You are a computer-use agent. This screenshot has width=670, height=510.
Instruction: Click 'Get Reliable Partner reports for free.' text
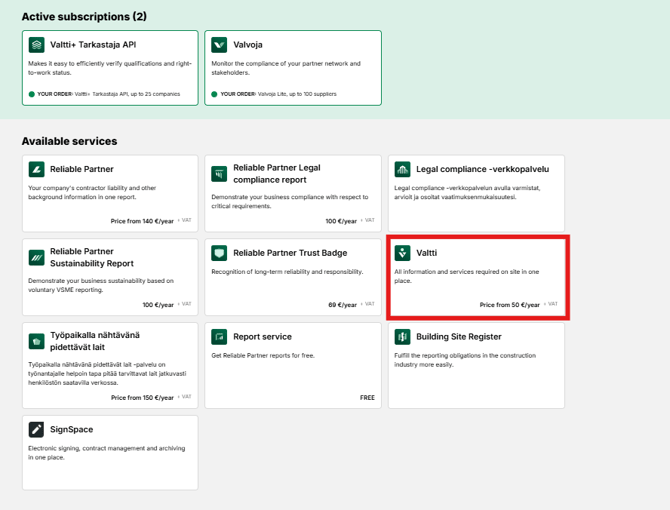263,355
